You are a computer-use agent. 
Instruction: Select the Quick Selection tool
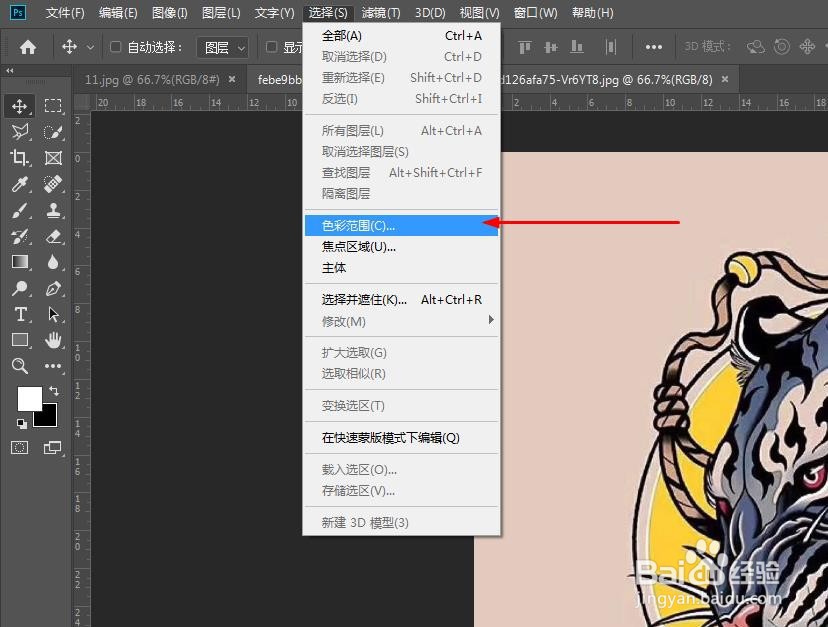point(53,132)
